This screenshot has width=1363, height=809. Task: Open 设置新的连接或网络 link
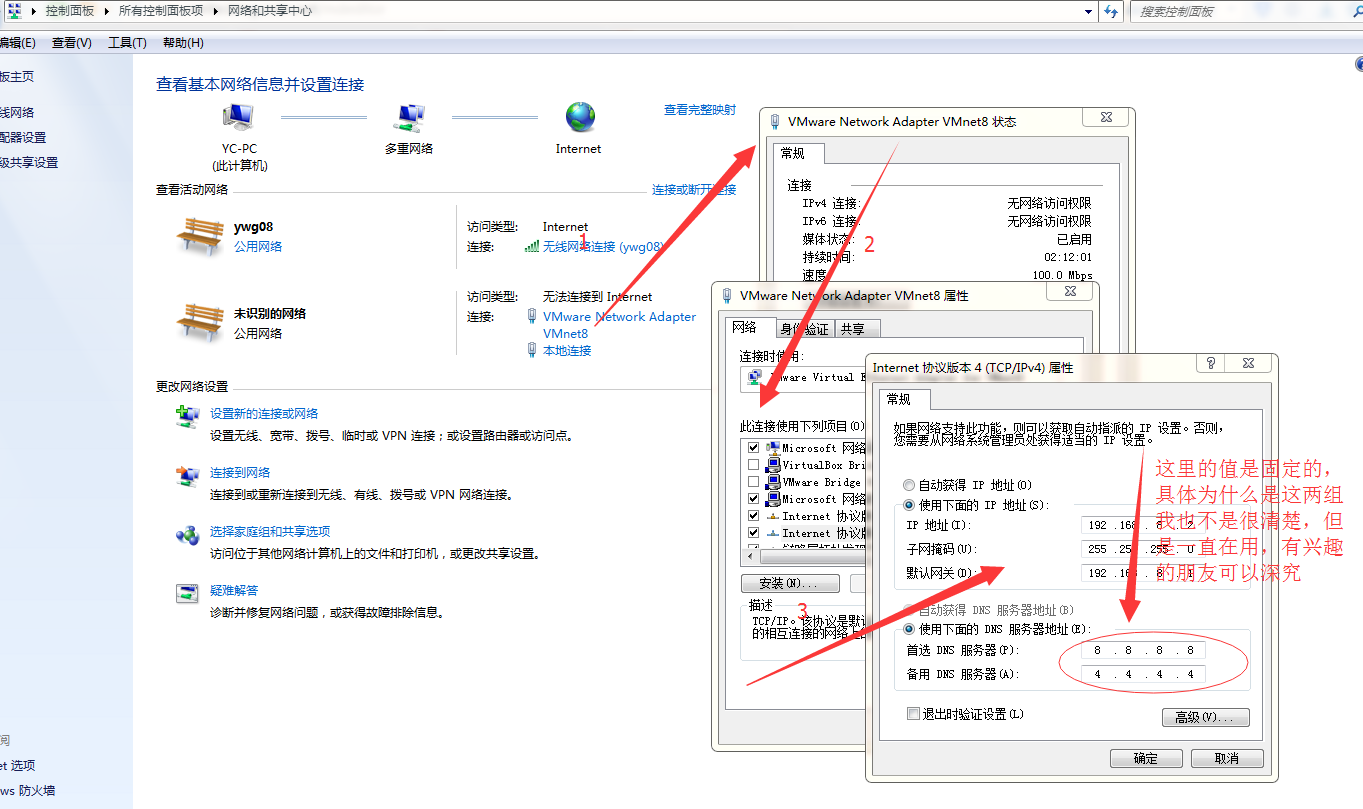click(264, 413)
